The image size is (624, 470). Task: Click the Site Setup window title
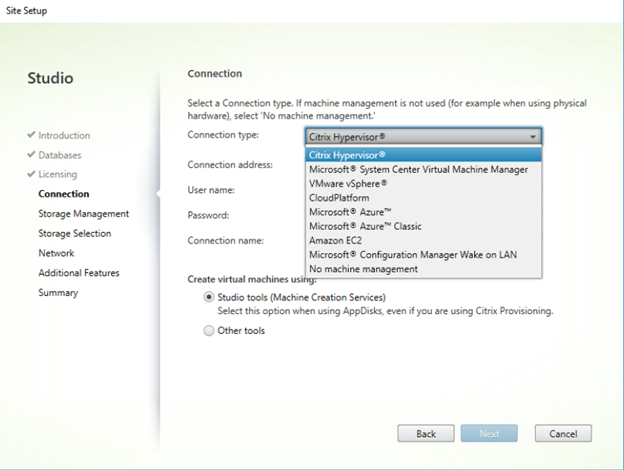click(26, 11)
